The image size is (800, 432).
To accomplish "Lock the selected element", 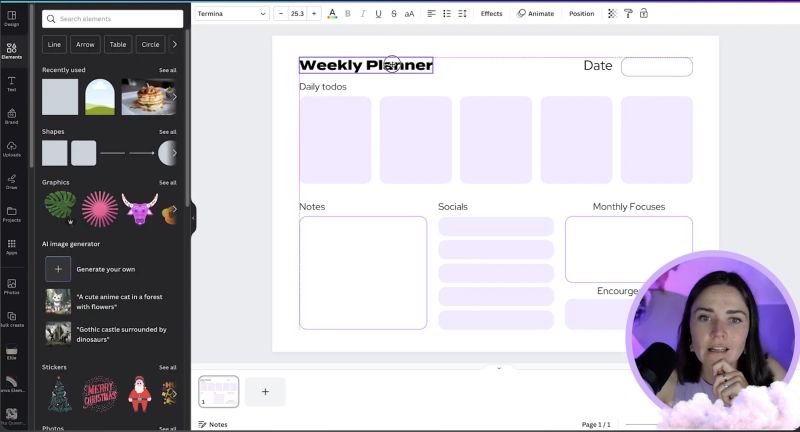I will tap(644, 14).
